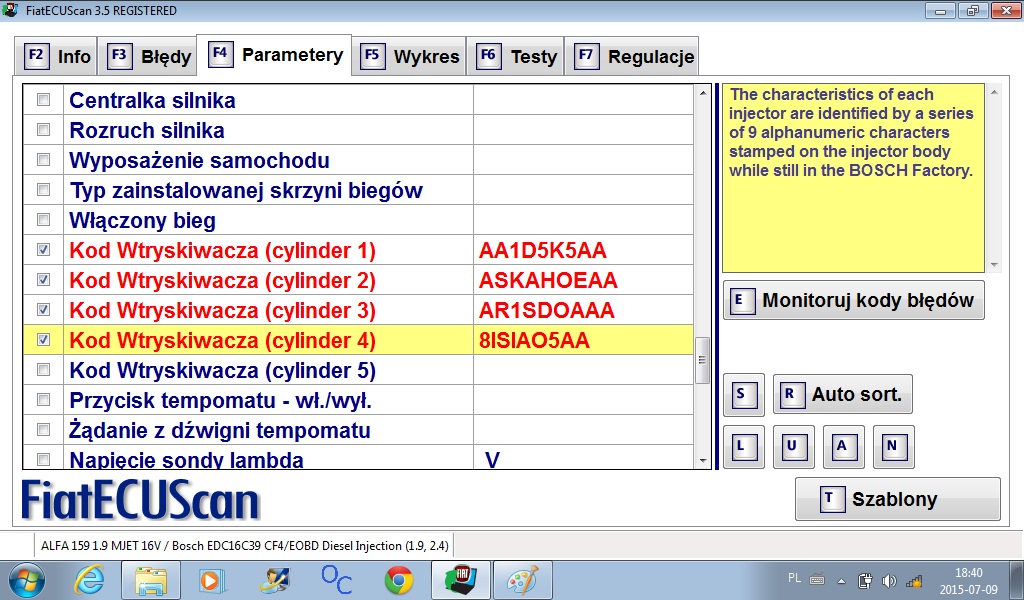Open the Windows Start menu
The image size is (1024, 600).
(27, 580)
